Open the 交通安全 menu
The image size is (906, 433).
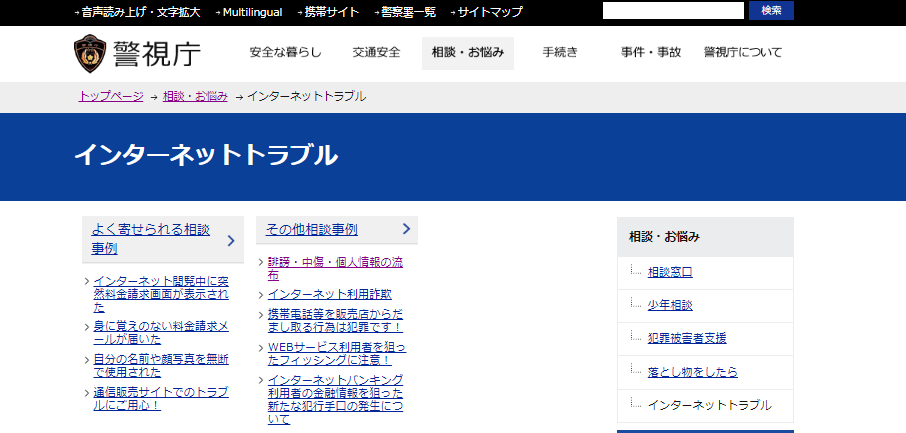(376, 53)
